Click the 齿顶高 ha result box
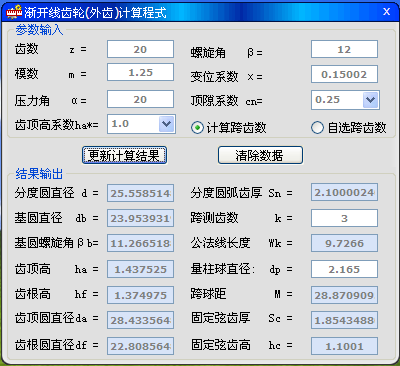This screenshot has width=400, height=366. click(x=140, y=269)
